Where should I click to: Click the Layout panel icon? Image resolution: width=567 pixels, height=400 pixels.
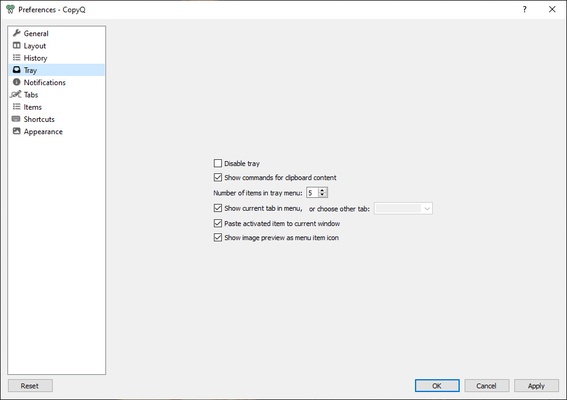(16, 45)
